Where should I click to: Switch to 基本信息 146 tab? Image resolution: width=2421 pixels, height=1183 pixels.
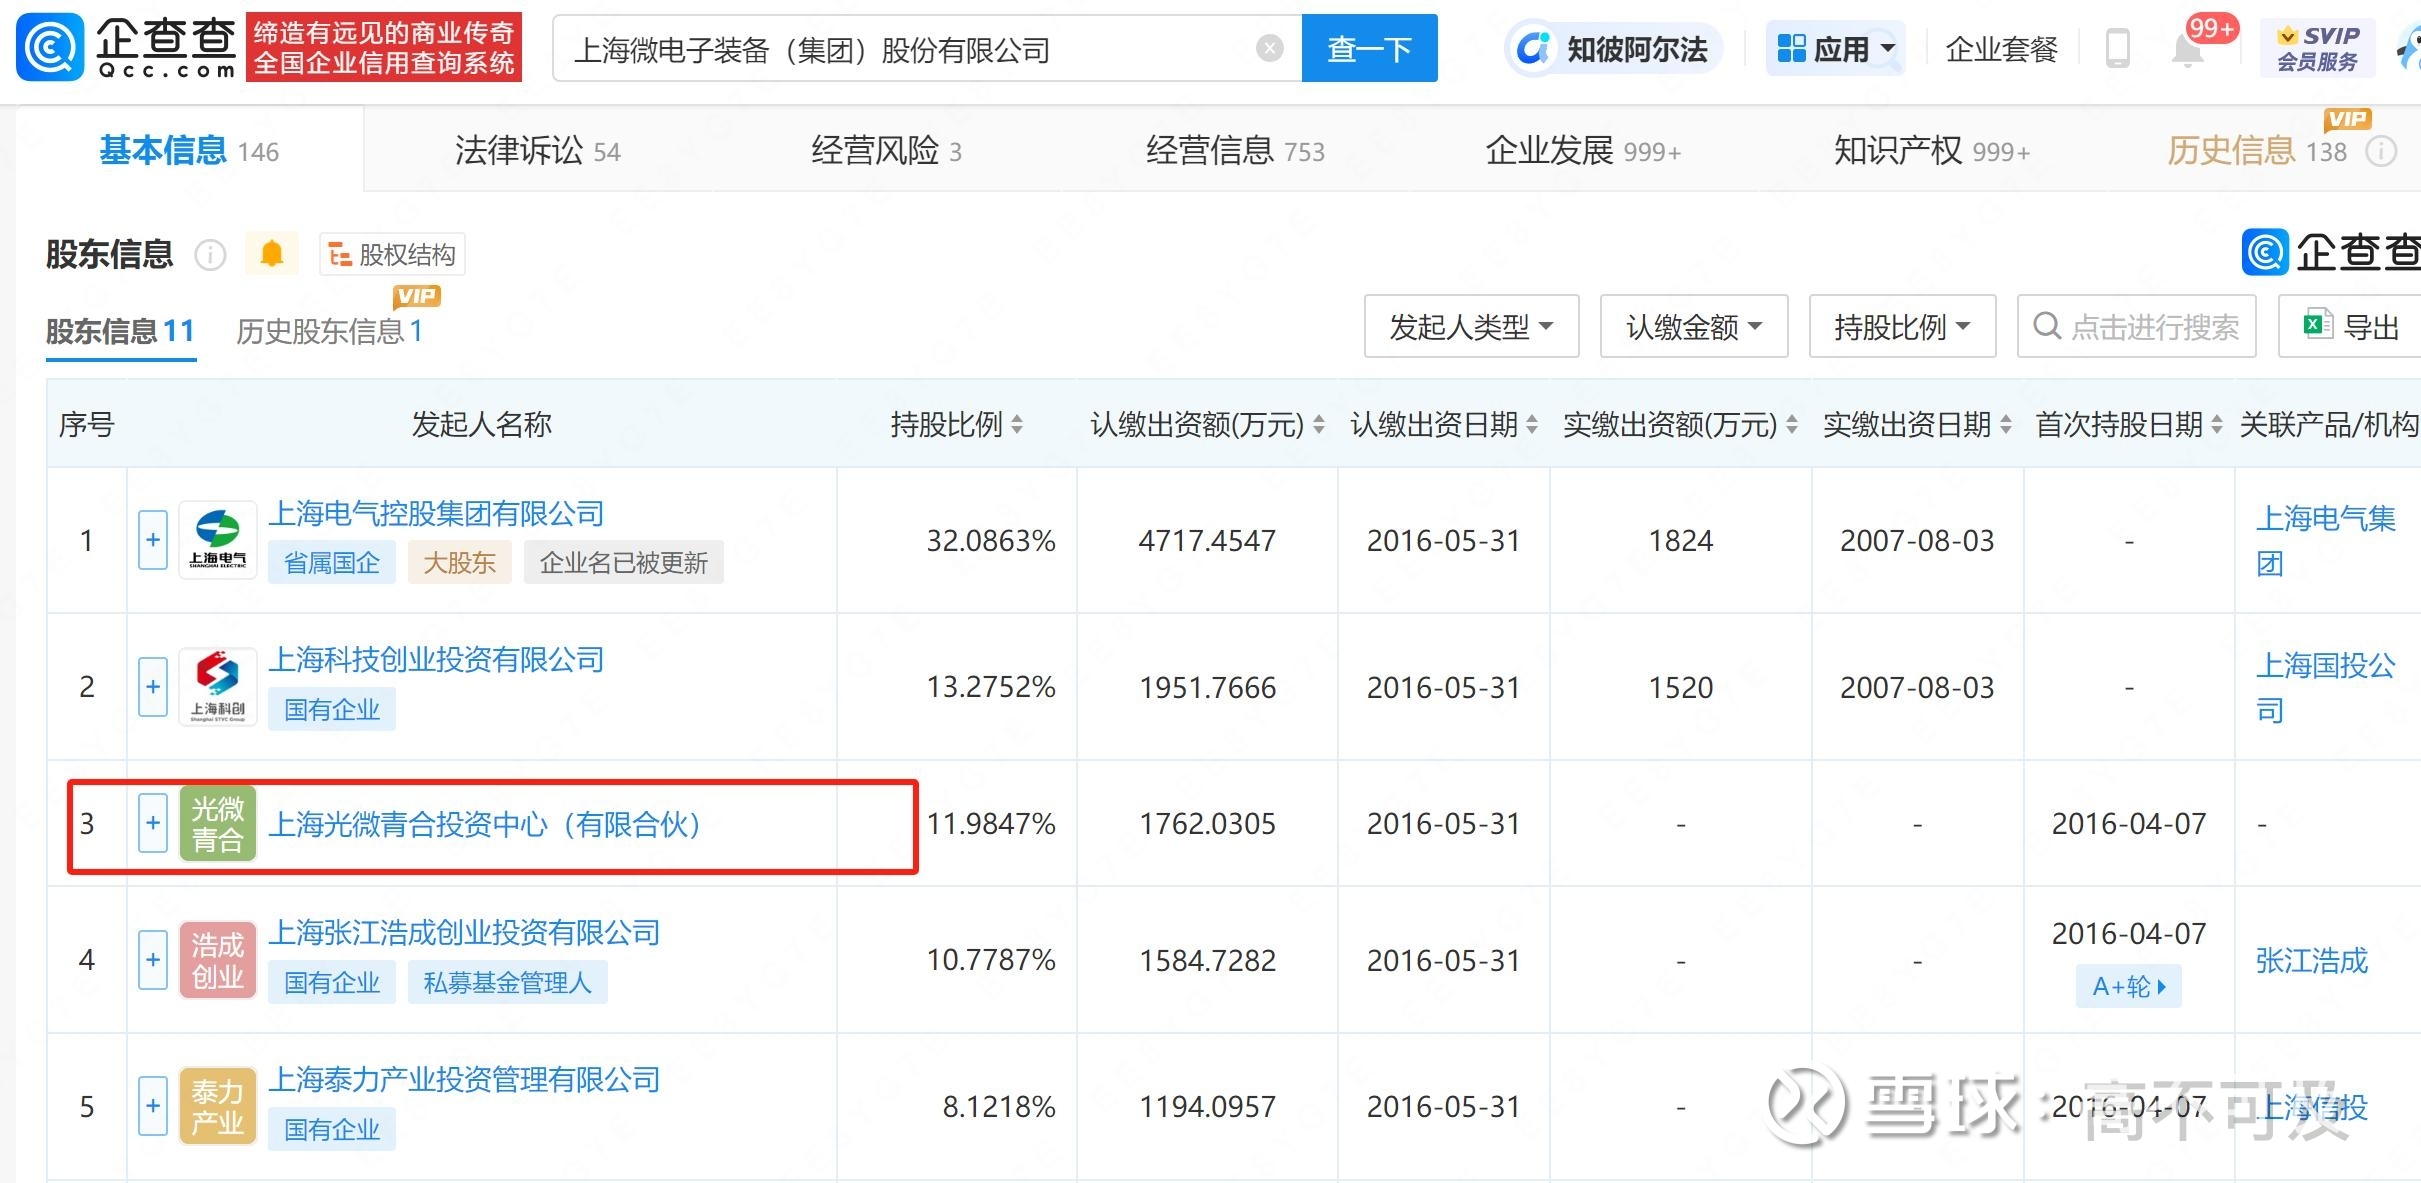(x=189, y=151)
